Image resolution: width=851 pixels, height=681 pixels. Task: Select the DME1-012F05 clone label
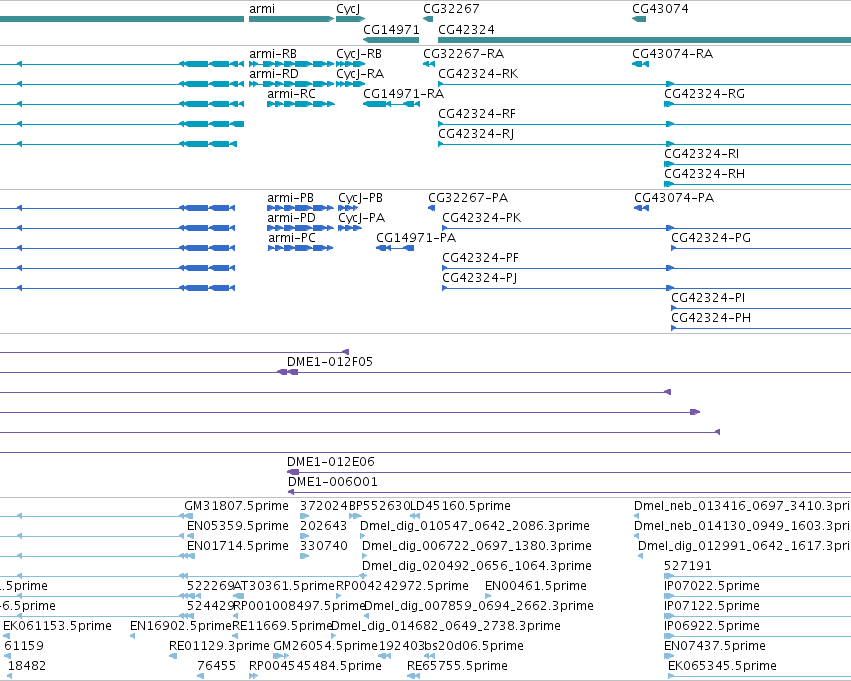(x=330, y=362)
